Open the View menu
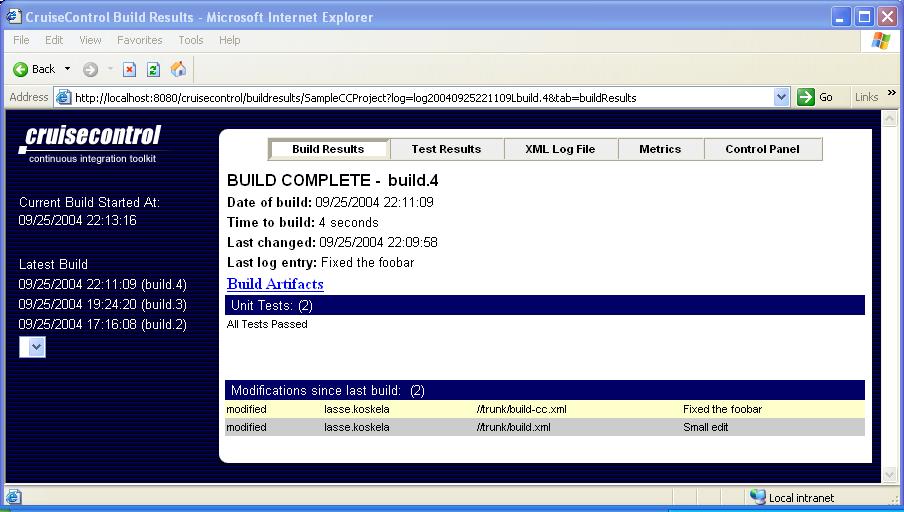The height and width of the screenshot is (512, 904). (x=91, y=40)
